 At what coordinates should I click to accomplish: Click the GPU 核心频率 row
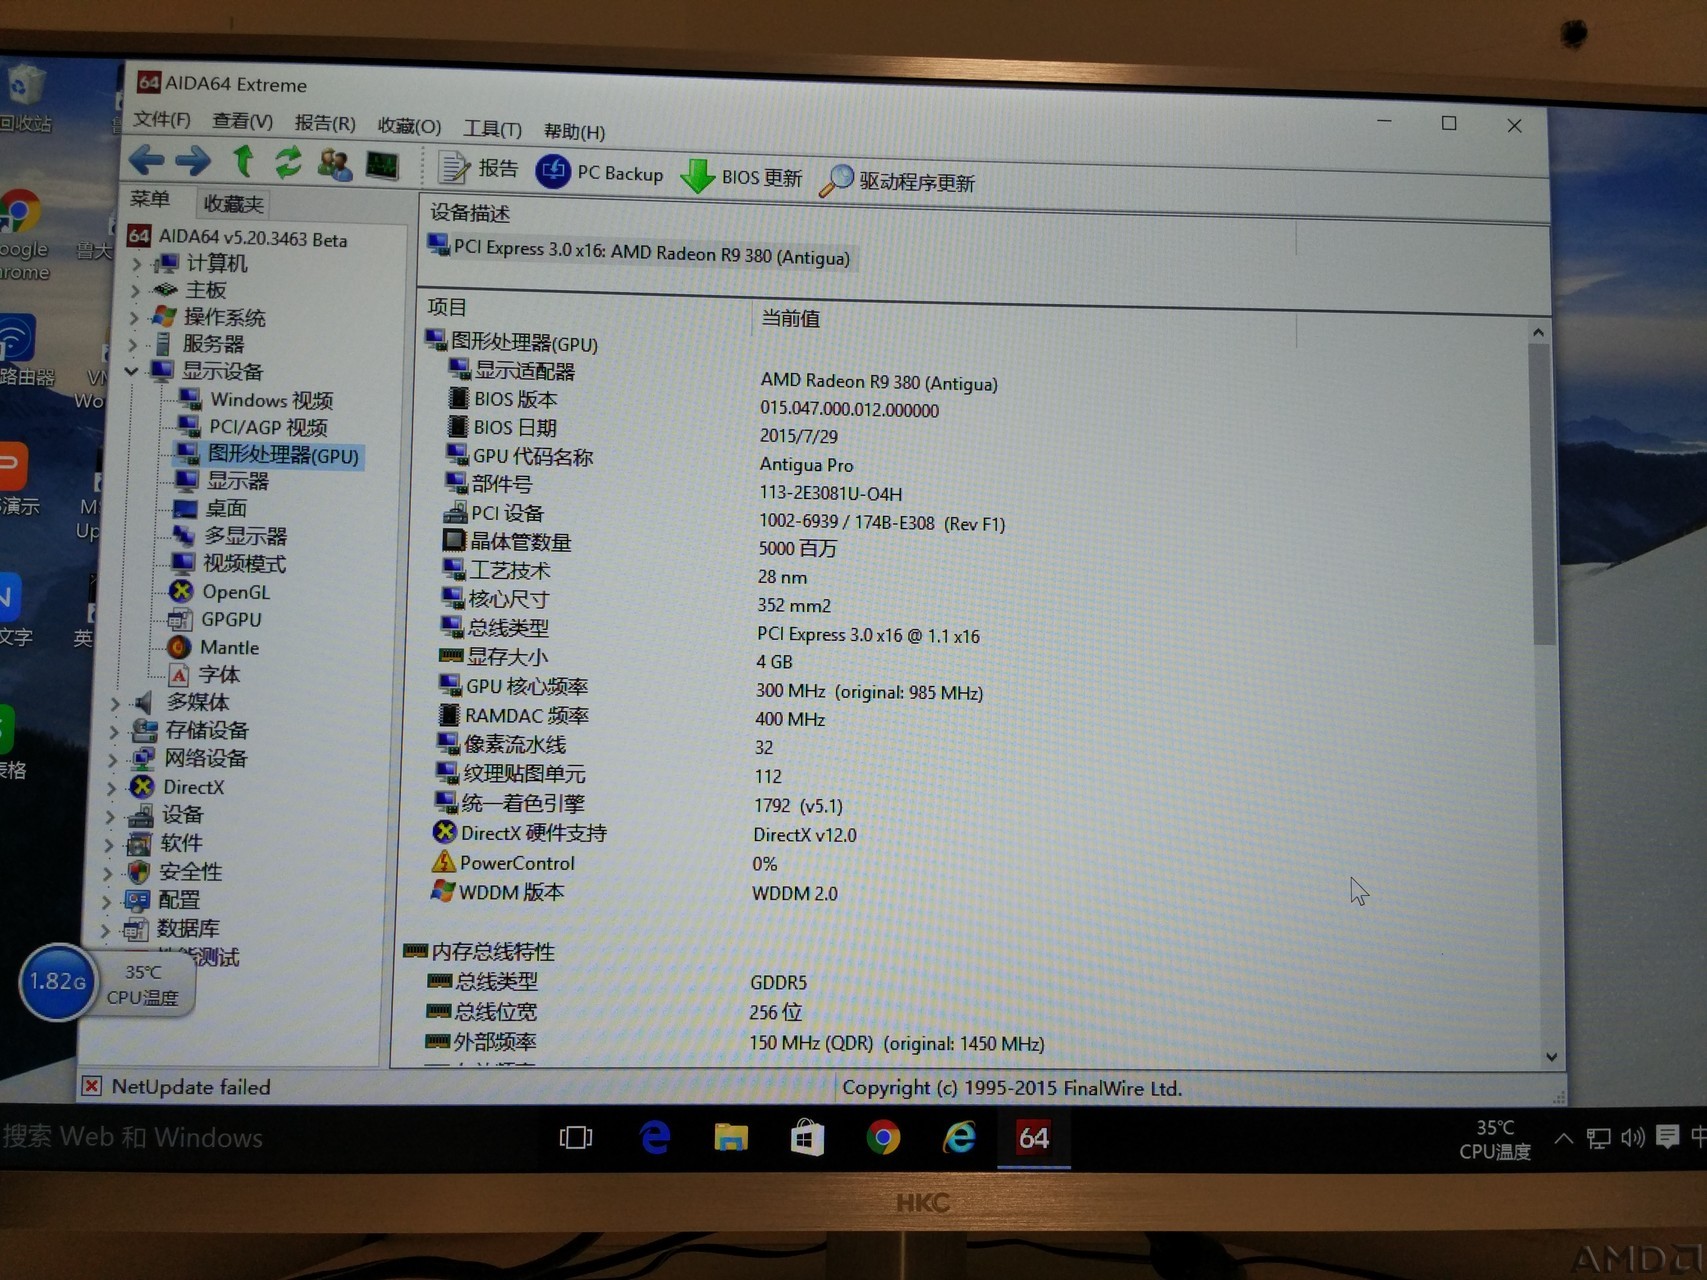(x=710, y=689)
